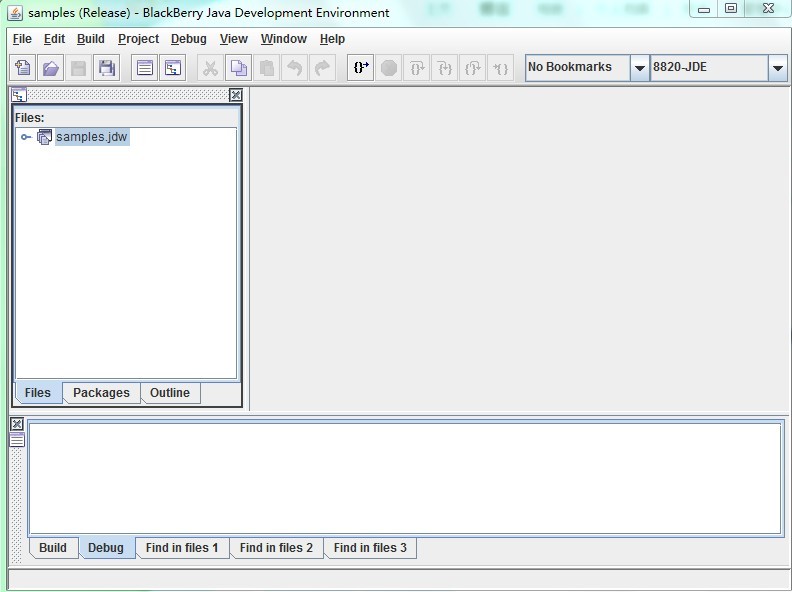The width and height of the screenshot is (792, 592).
Task: Open the Window menu
Action: tap(284, 39)
